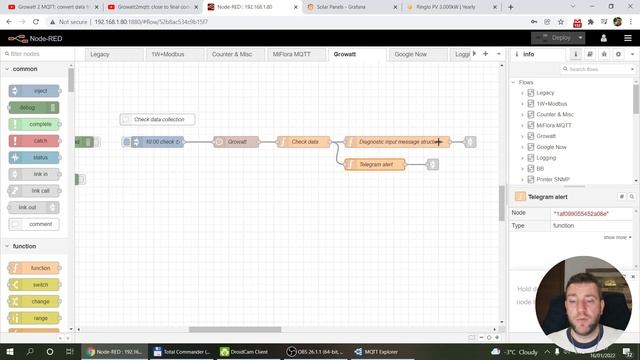Open Deploy options dropdown arrow

click(x=580, y=38)
